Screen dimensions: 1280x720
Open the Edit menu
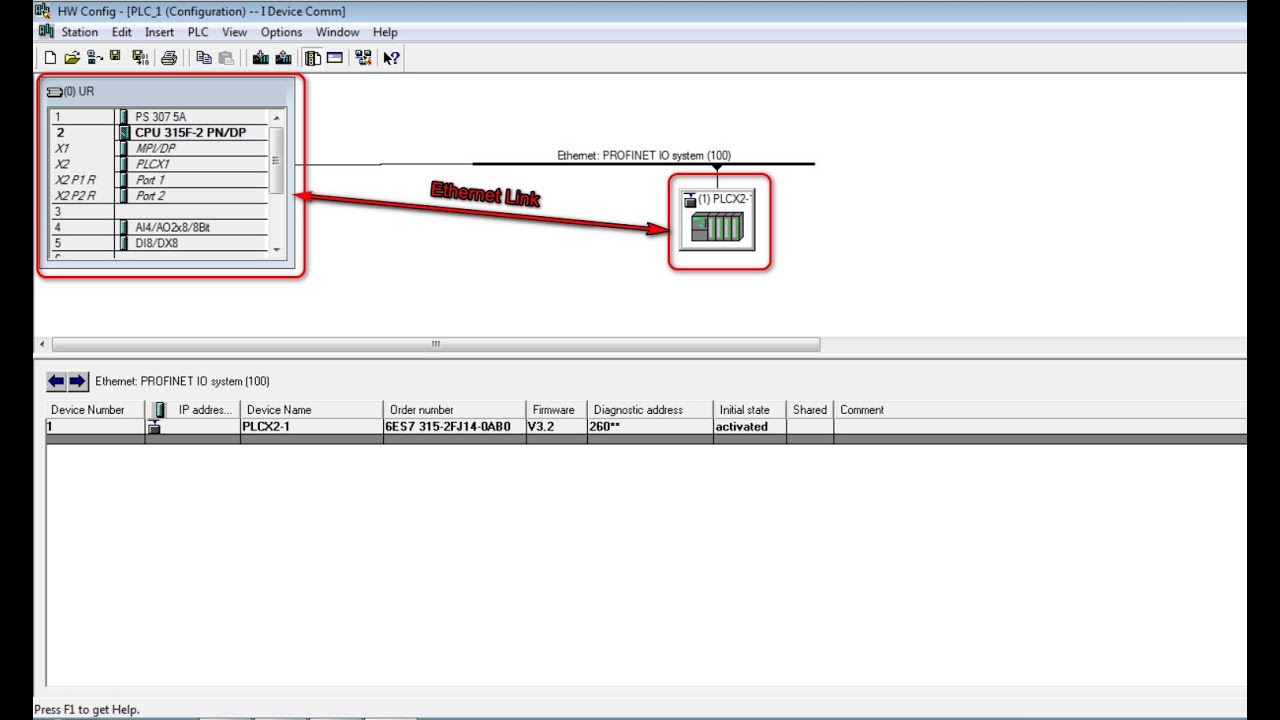[x=122, y=32]
